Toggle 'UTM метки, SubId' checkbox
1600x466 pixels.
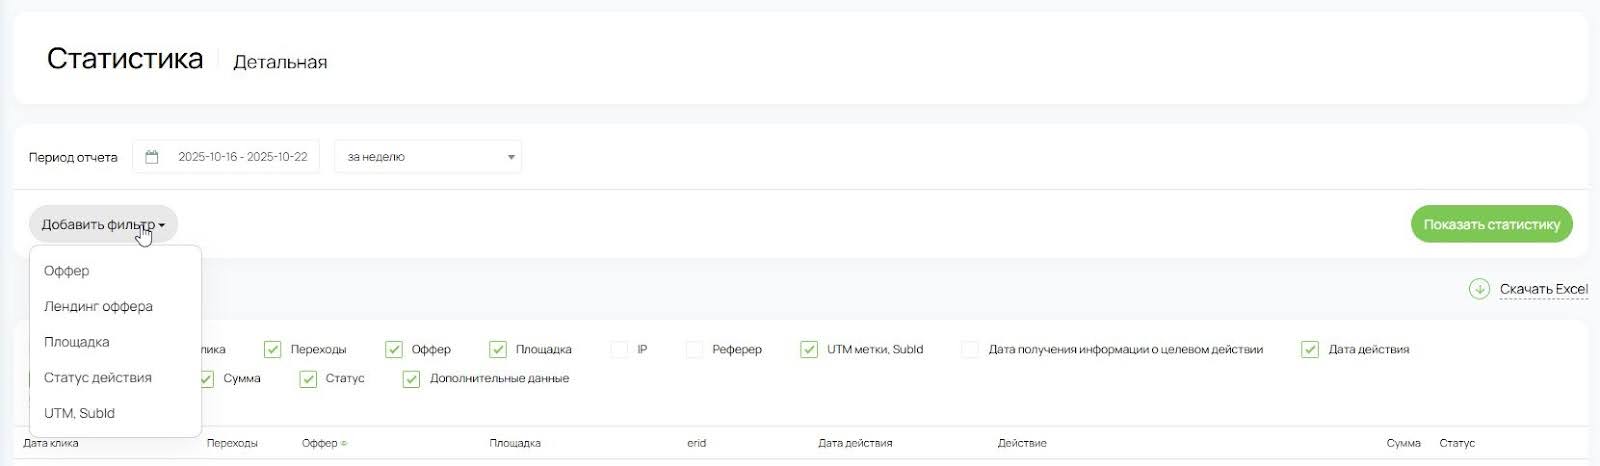click(x=809, y=349)
